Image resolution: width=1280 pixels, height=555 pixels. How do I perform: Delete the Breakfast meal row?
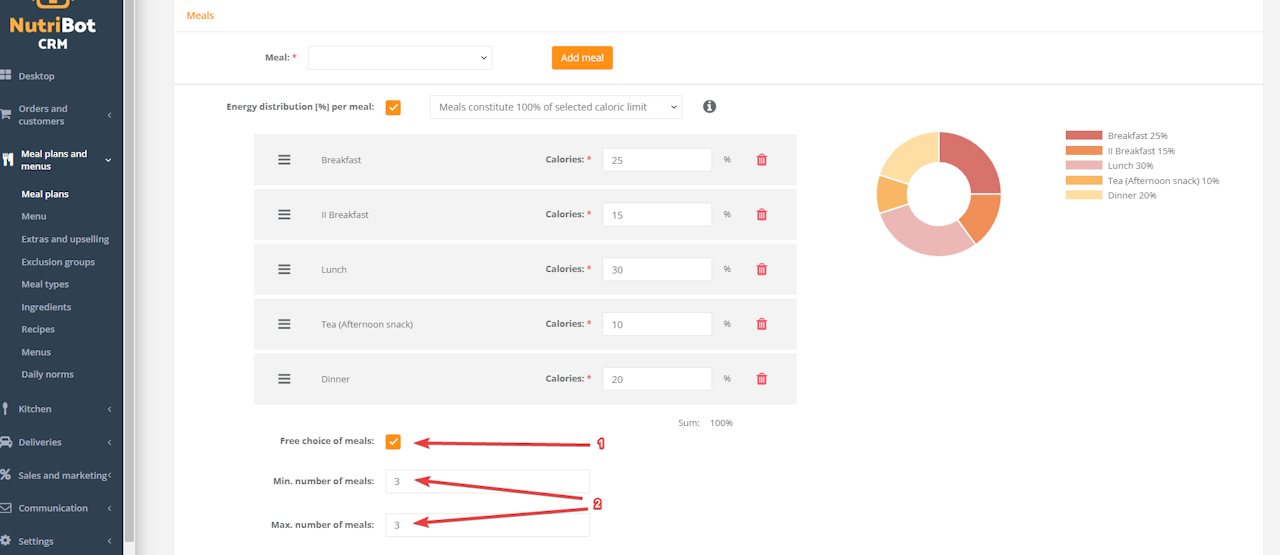pyautogui.click(x=761, y=160)
